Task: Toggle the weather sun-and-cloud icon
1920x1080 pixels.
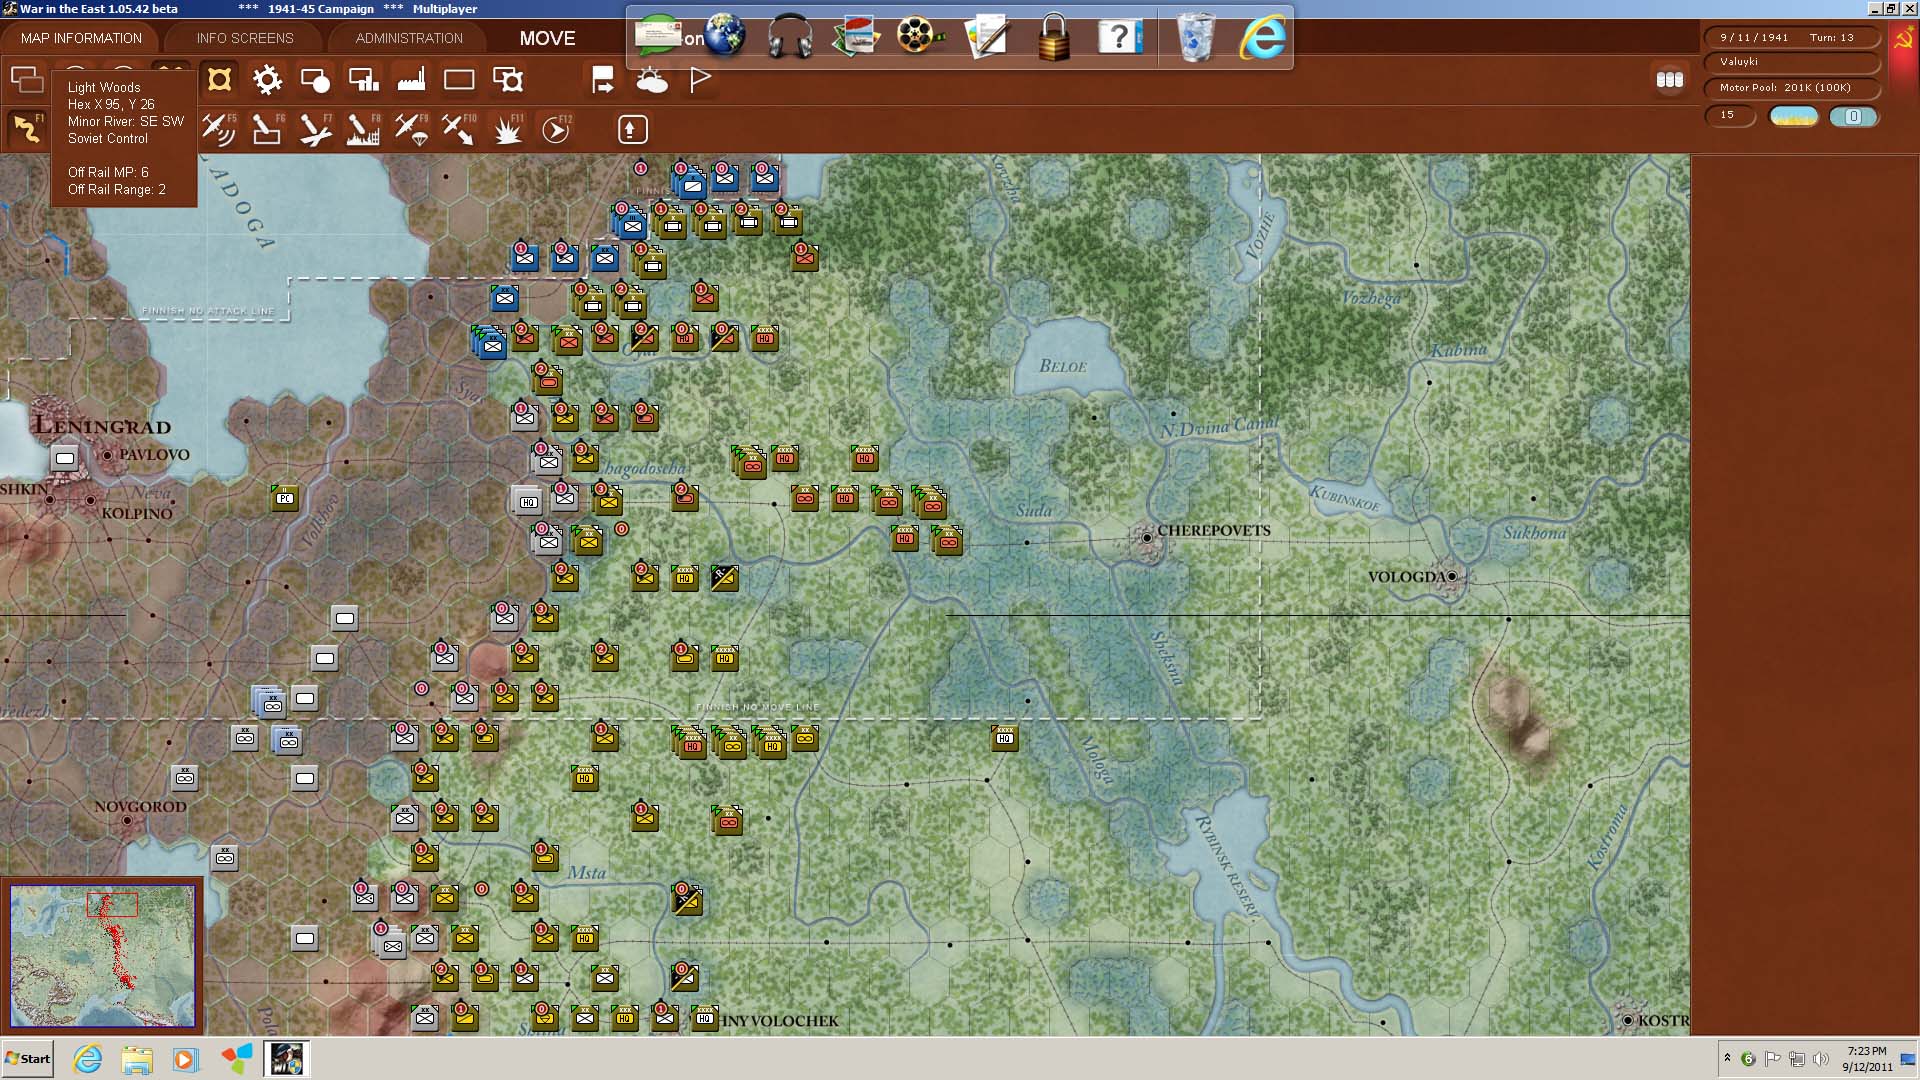Action: pyautogui.click(x=651, y=80)
